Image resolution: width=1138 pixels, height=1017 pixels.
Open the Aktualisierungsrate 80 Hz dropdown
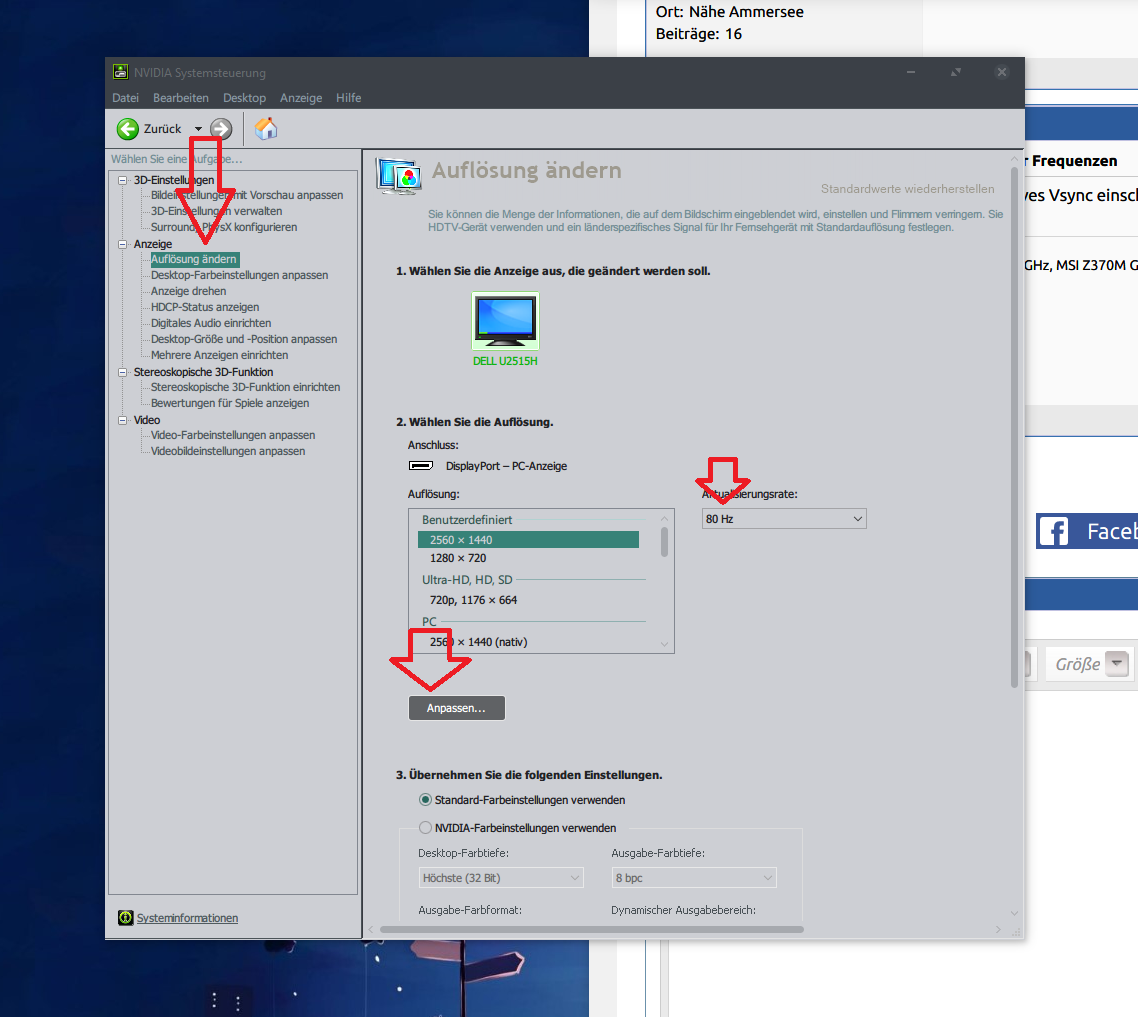coord(784,519)
